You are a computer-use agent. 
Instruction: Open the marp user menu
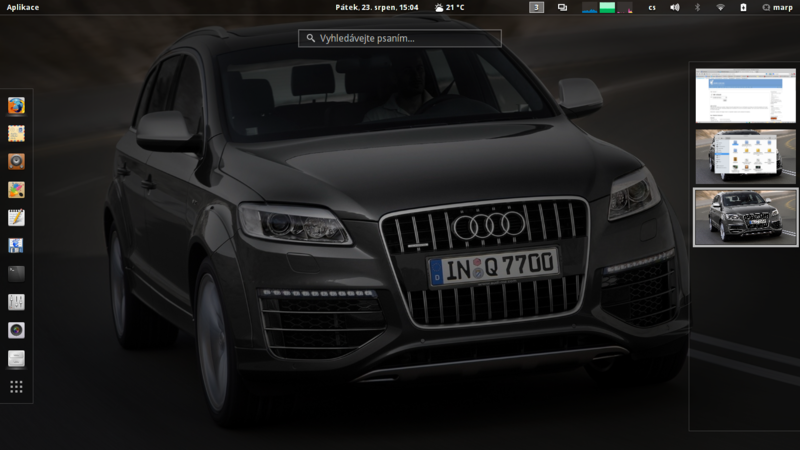coord(778,7)
